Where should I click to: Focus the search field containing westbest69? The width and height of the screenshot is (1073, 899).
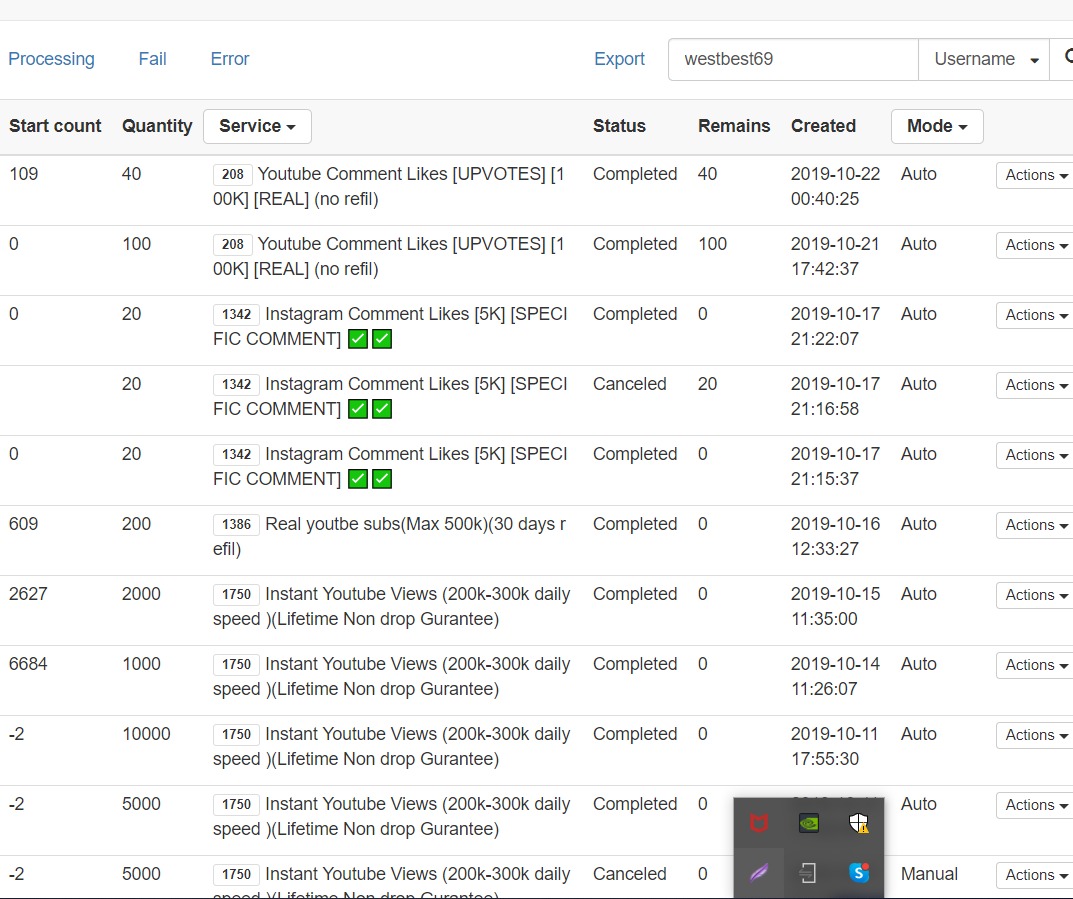[x=793, y=60]
